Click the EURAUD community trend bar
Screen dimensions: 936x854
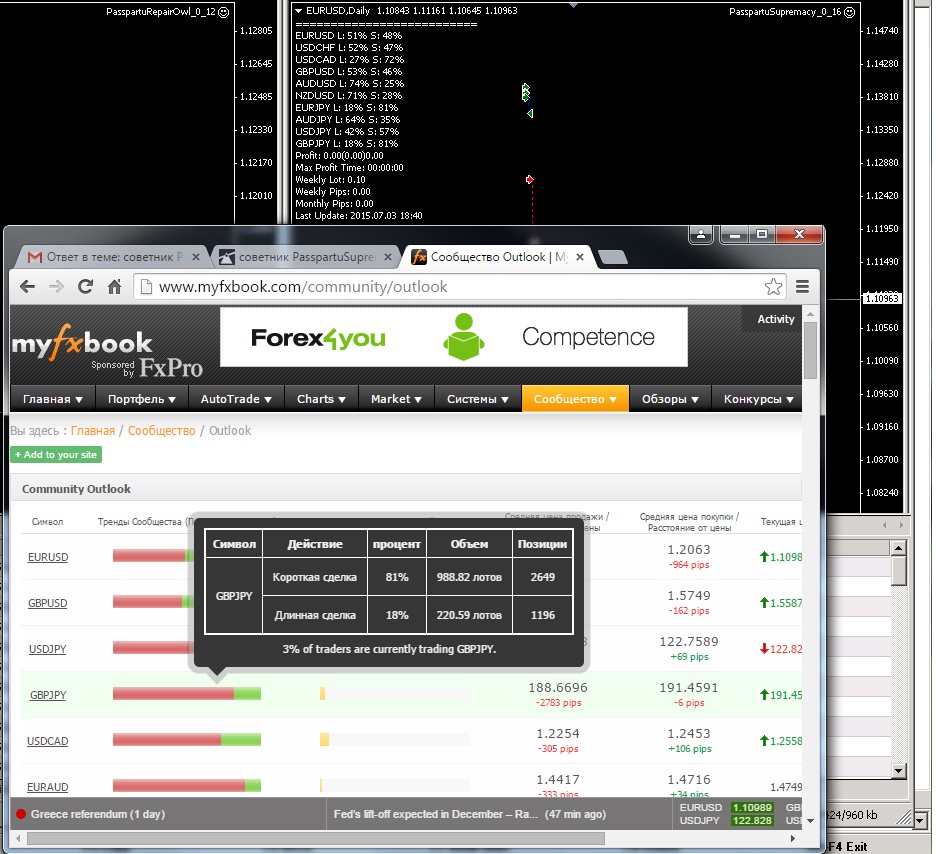pyautogui.click(x=187, y=785)
